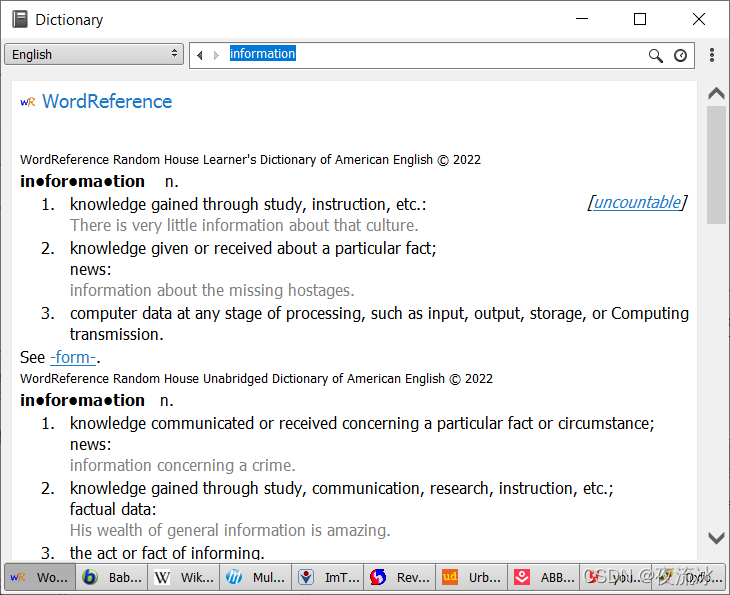Click example 'information concerning a crime.'
This screenshot has width=730, height=595.
click(182, 466)
